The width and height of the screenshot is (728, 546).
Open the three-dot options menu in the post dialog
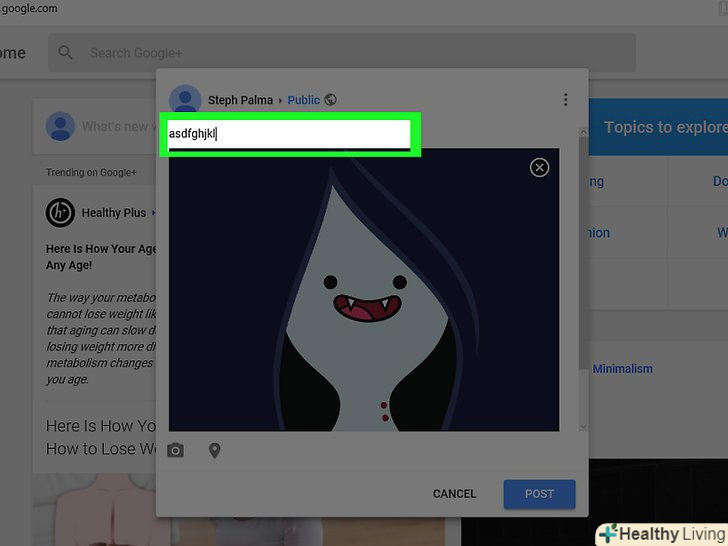coord(565,99)
